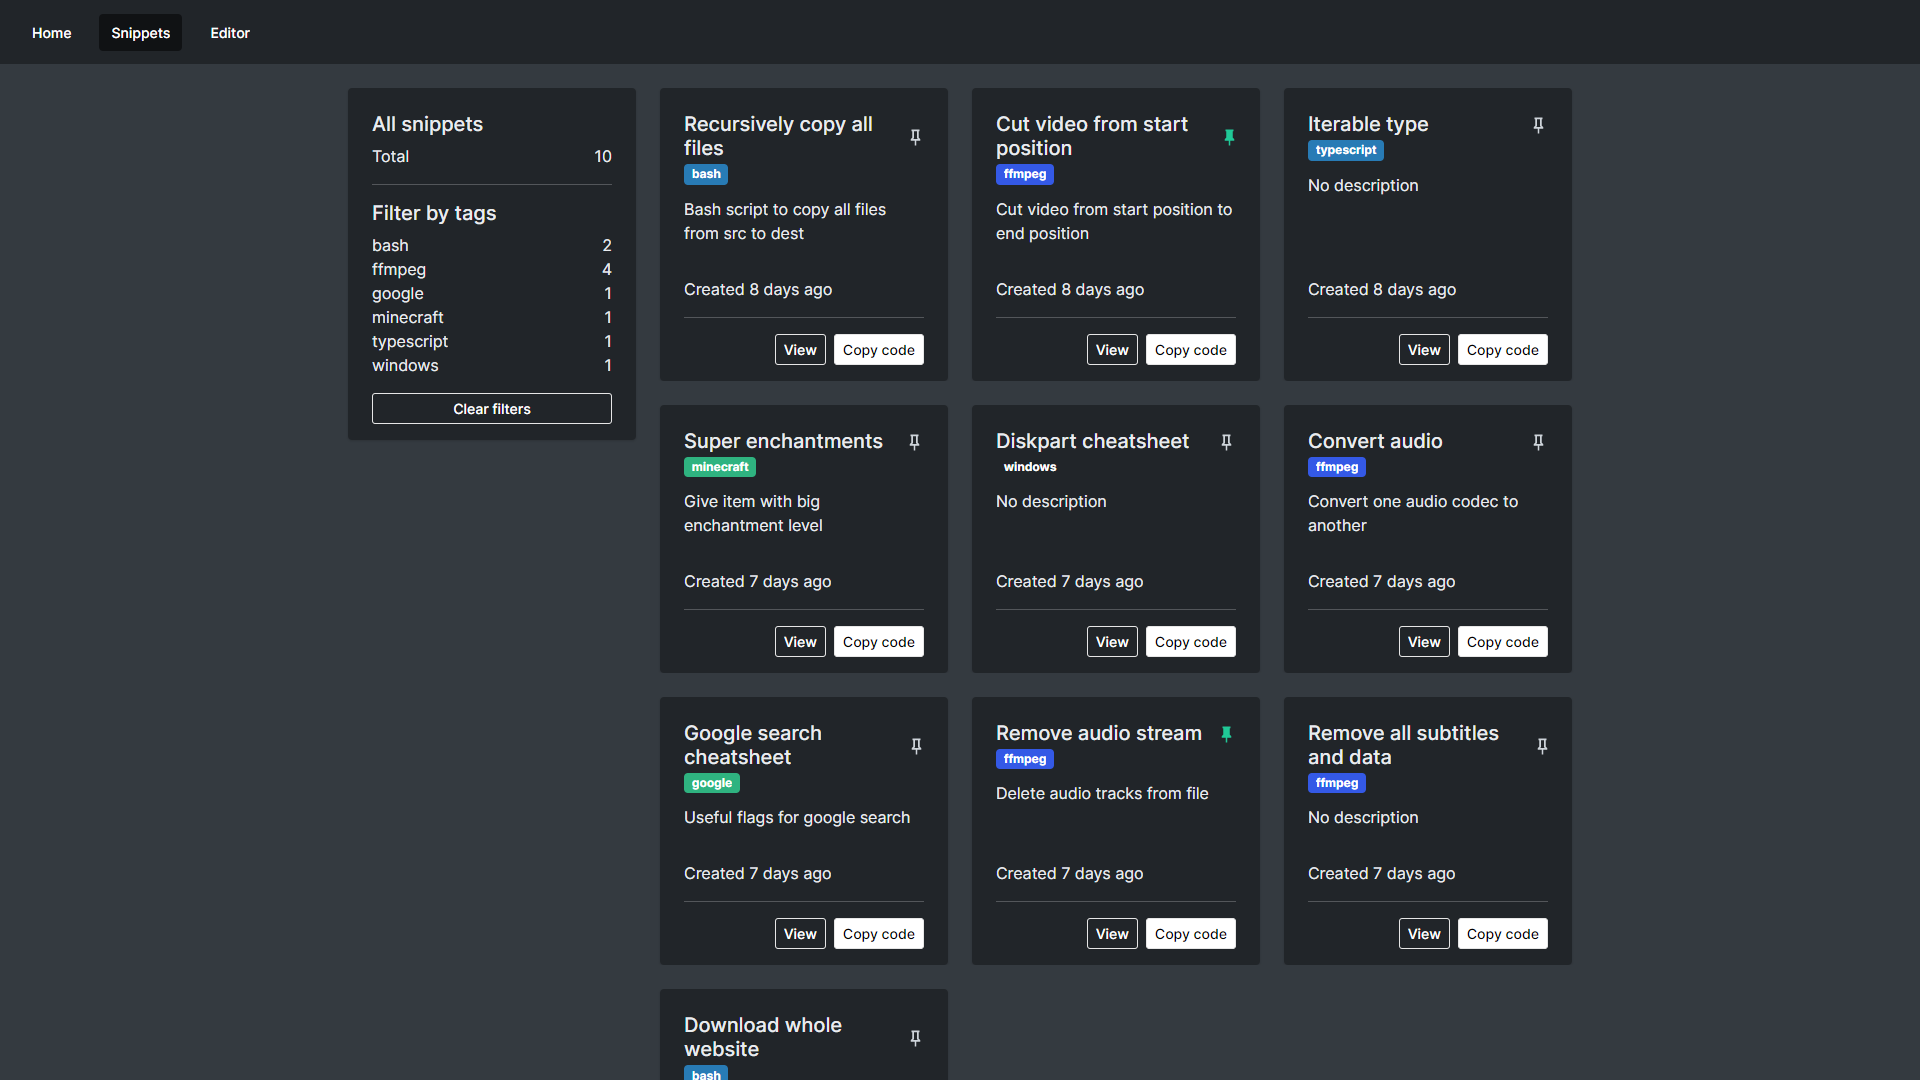Pin the "Iterable type" snippet
This screenshot has width=1920, height=1080.
[1538, 125]
